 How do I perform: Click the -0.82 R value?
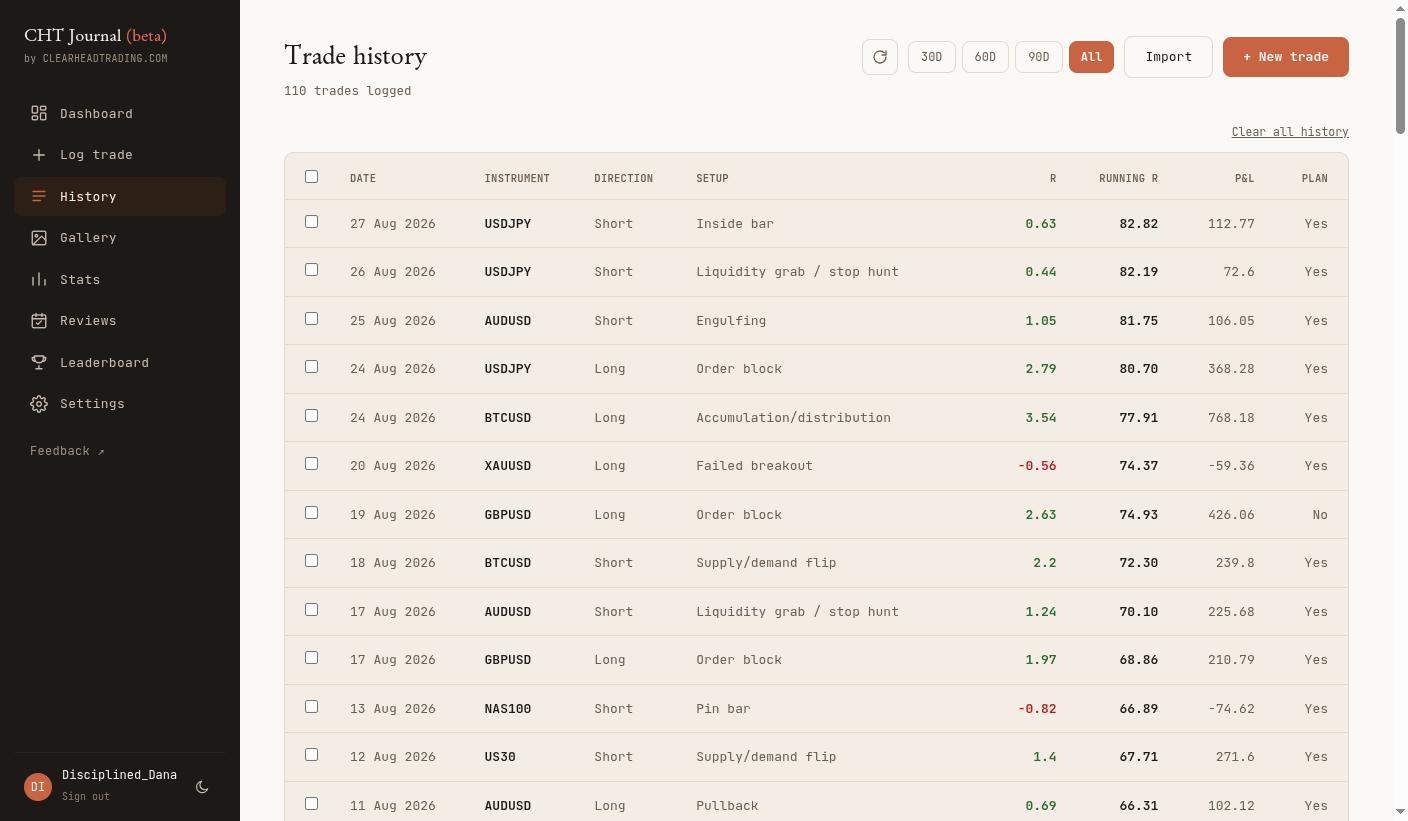[x=1037, y=709]
